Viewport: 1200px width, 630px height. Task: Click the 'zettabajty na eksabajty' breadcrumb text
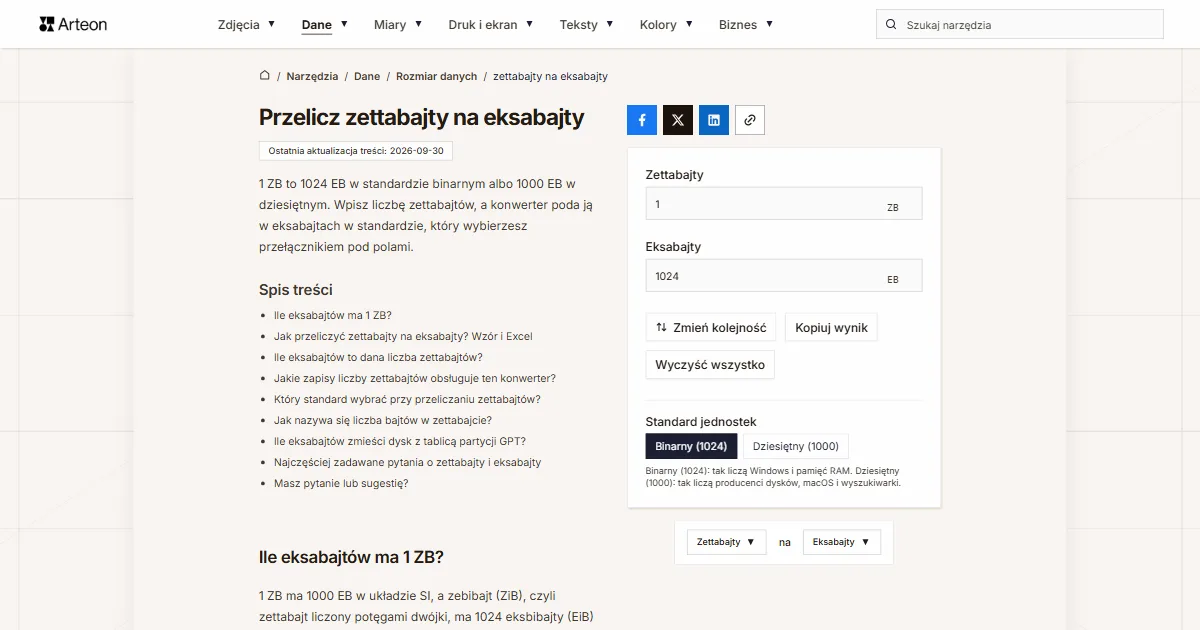click(x=550, y=76)
